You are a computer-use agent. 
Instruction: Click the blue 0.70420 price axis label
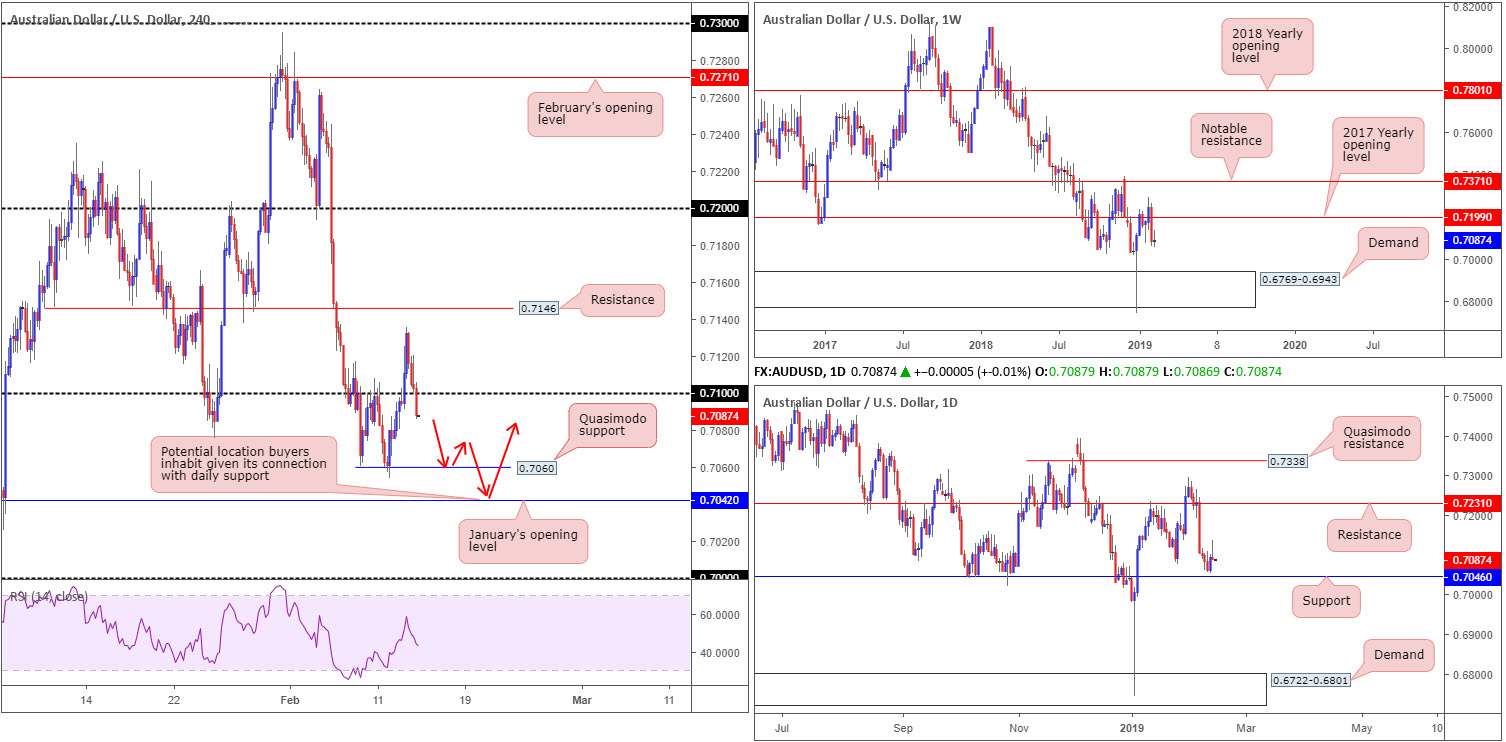(x=721, y=500)
